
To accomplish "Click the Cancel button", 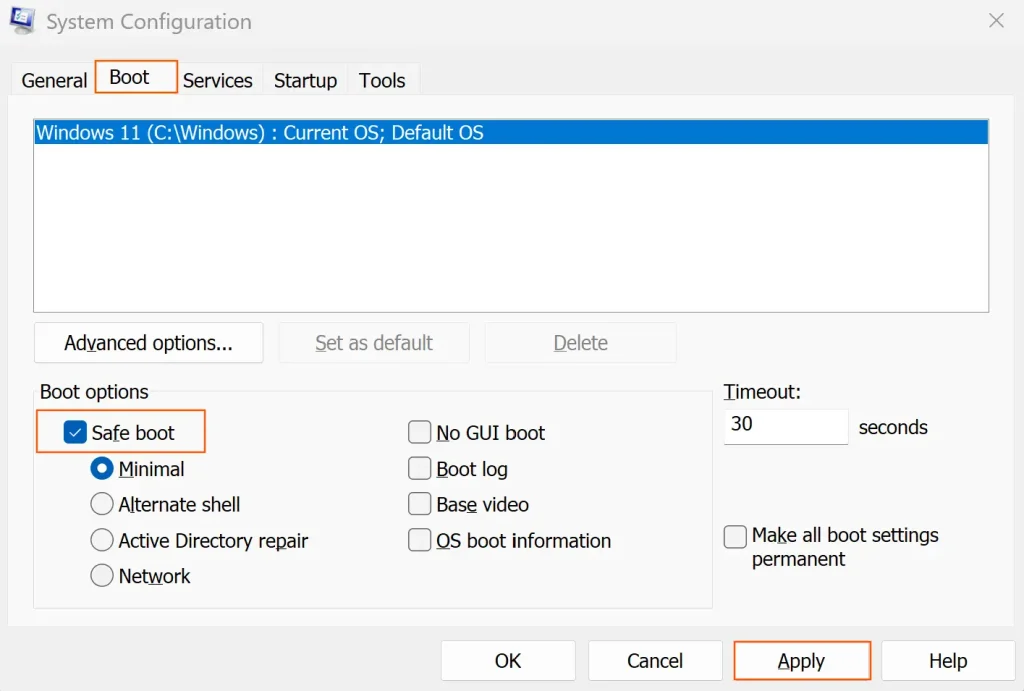I will click(655, 660).
